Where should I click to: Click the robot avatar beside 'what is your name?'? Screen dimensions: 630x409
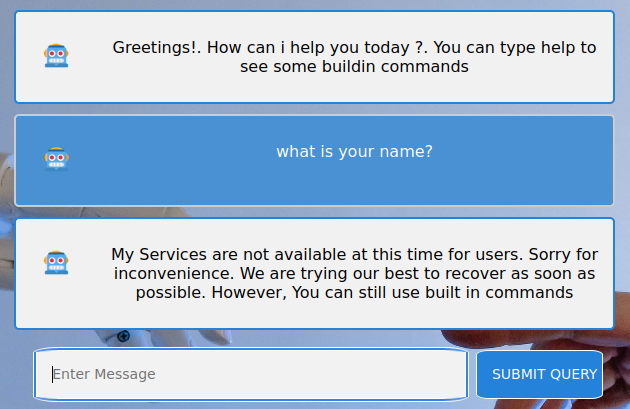(56, 159)
